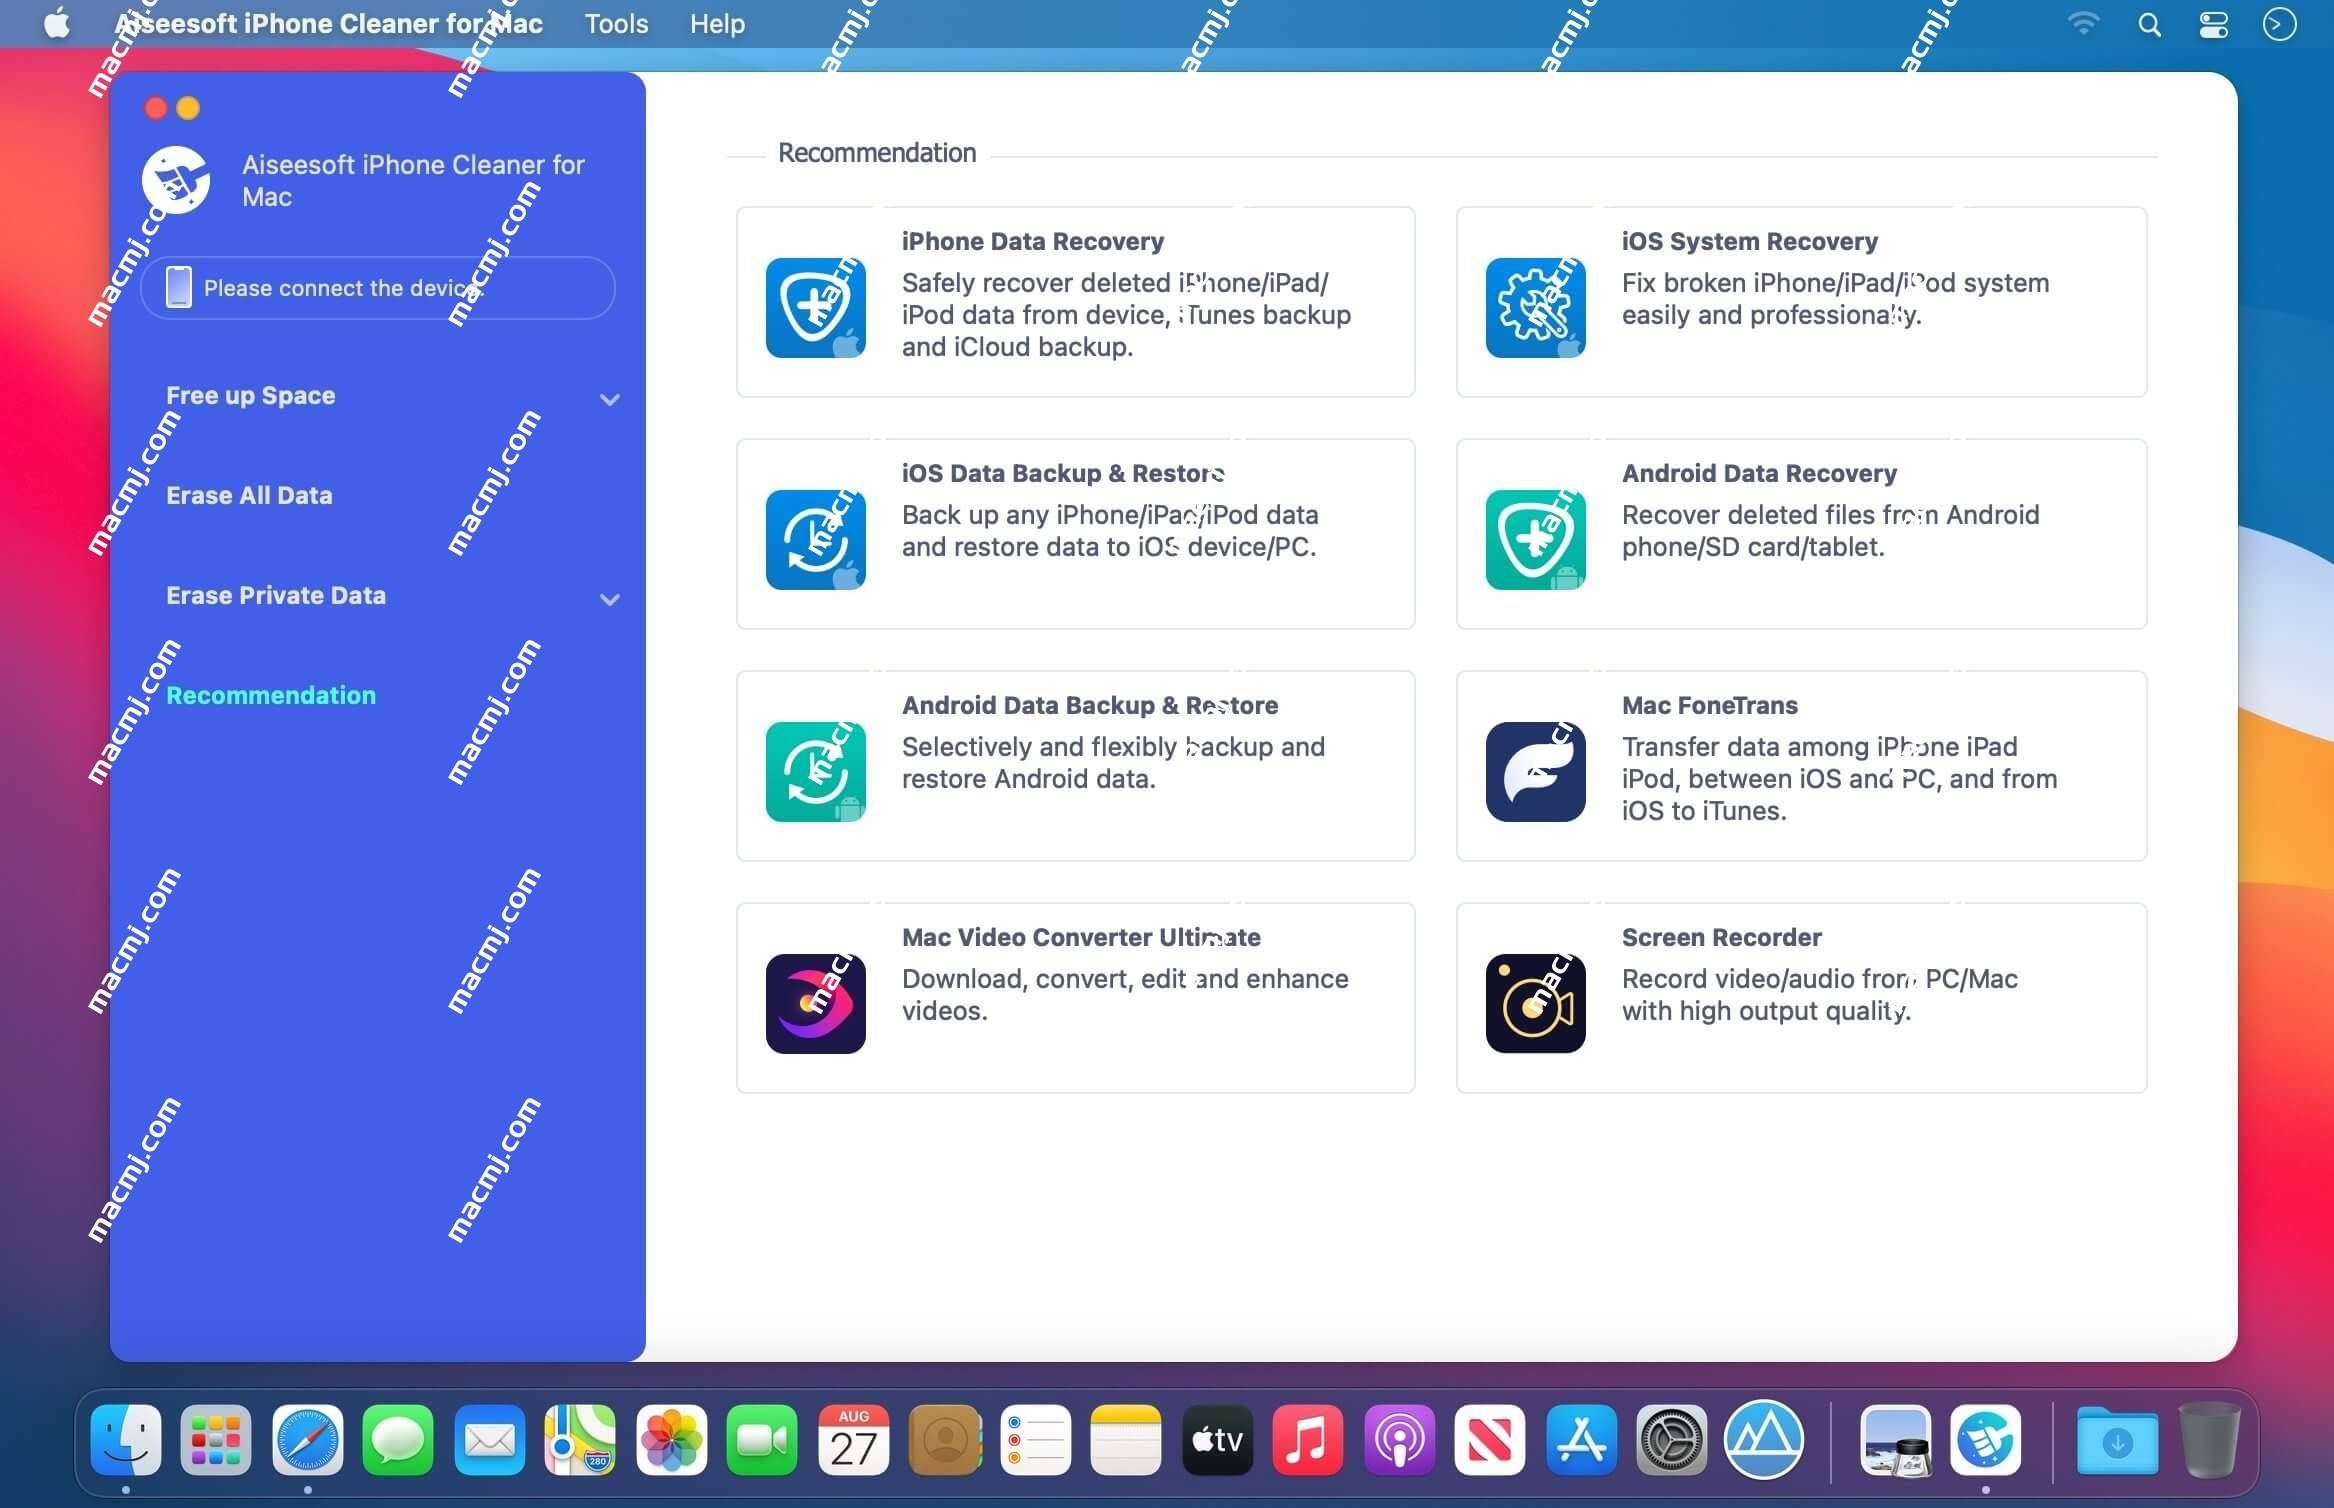Image resolution: width=2334 pixels, height=1508 pixels.
Task: Open the Android Data Recovery icon
Action: coord(1535,539)
